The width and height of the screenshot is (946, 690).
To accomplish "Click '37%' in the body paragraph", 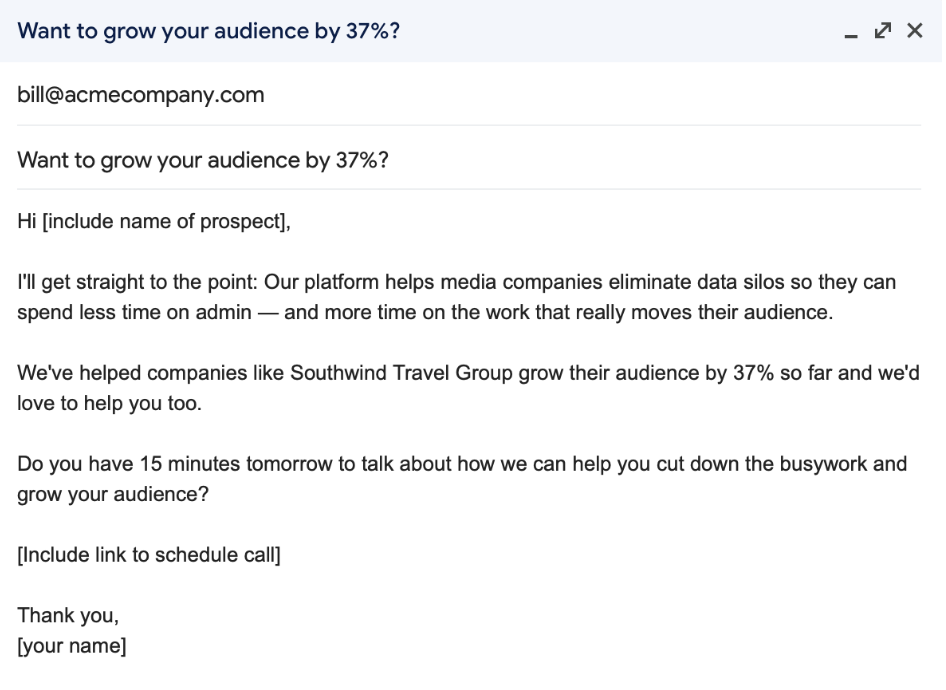I will (x=754, y=373).
